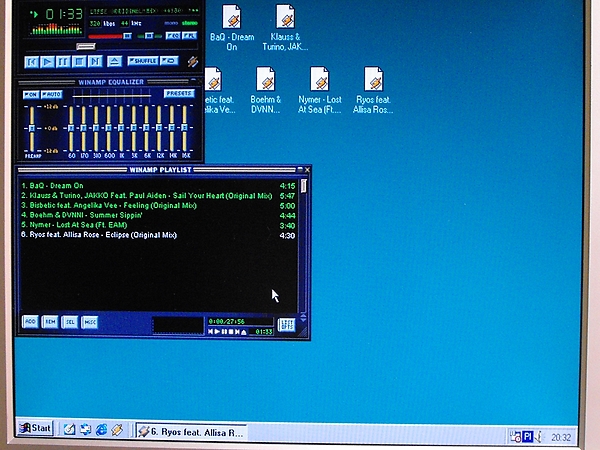Stop playback using Winamp Stop button
Screen dimensions: 600x450
point(79,62)
